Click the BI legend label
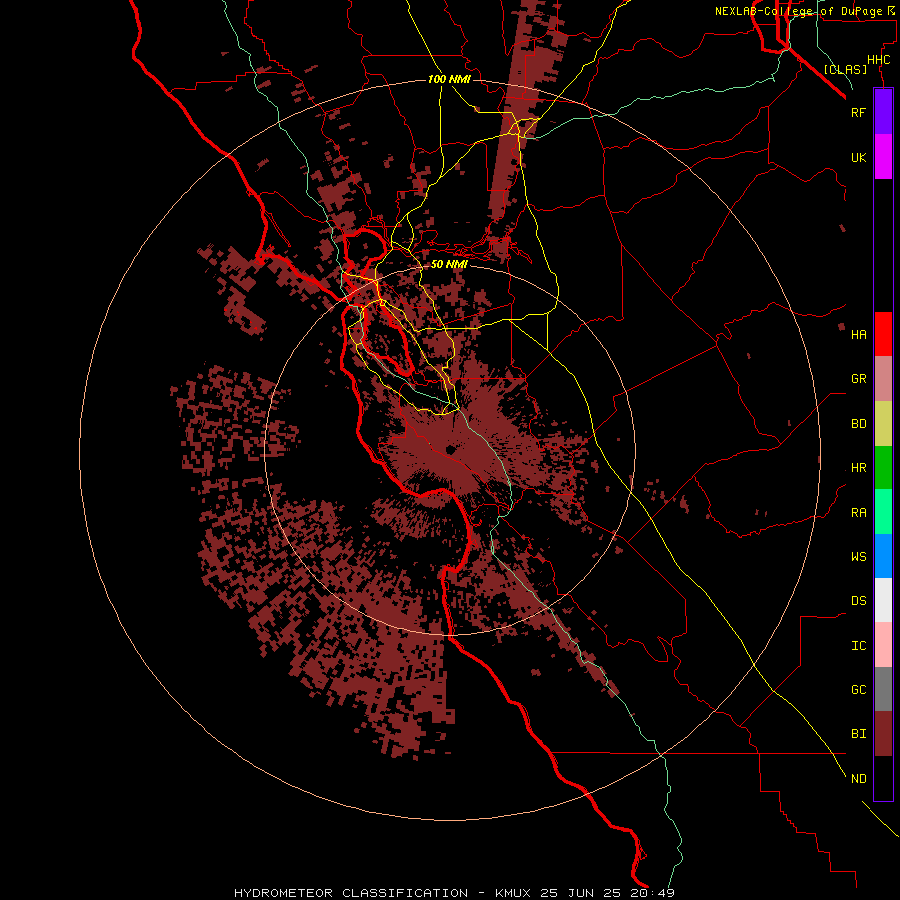The width and height of the screenshot is (900, 900). [858, 734]
